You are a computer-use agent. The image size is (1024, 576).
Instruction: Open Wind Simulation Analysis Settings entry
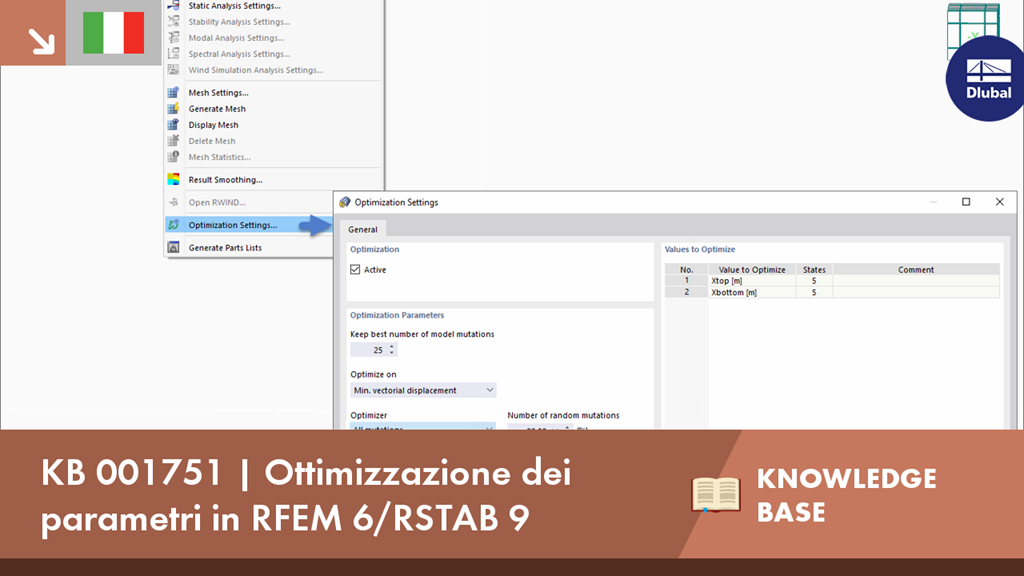255,70
